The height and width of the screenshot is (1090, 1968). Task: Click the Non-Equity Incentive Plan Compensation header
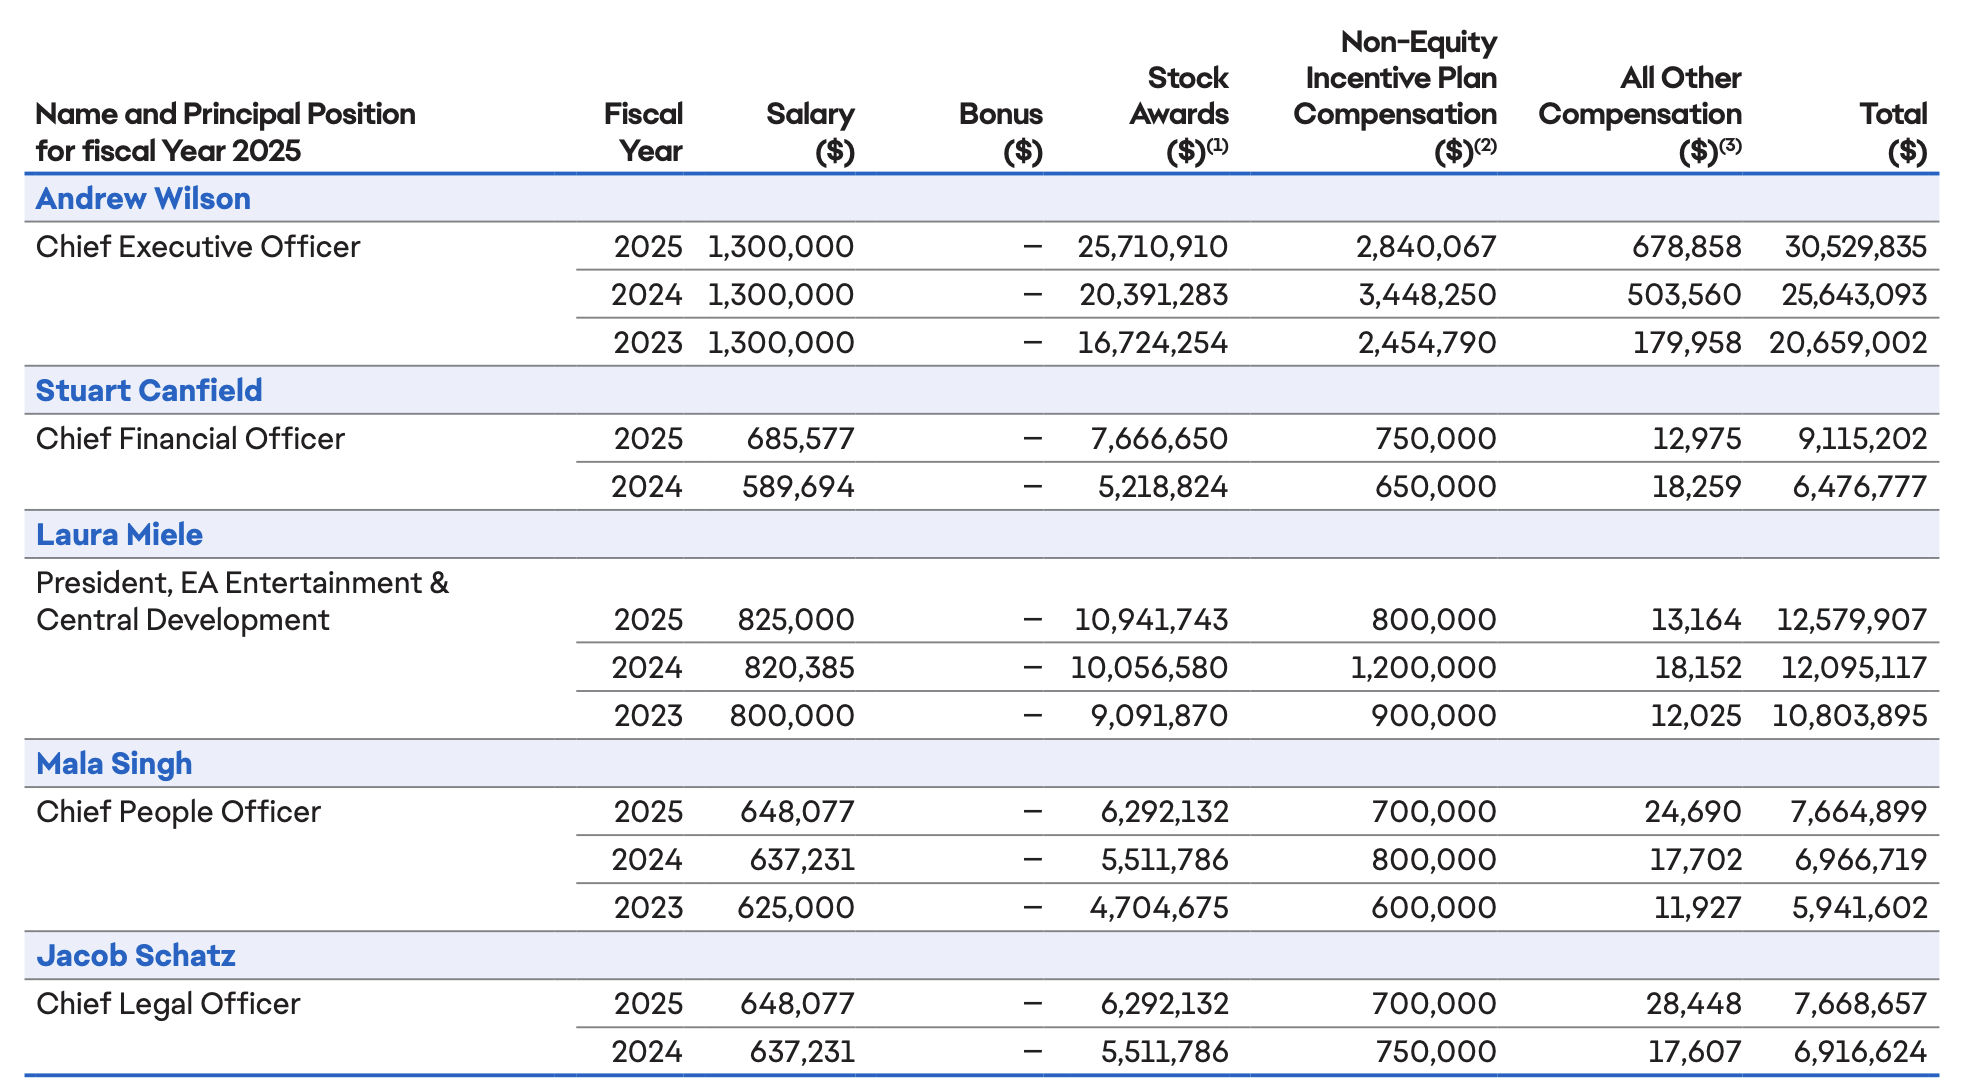[1396, 96]
